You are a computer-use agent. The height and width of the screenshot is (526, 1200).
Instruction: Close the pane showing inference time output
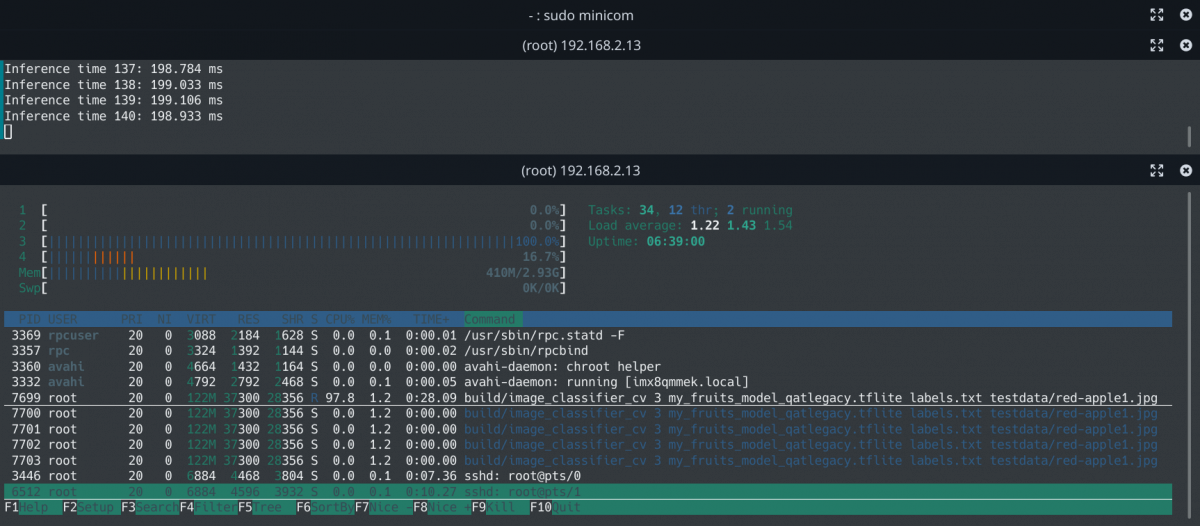click(x=1185, y=45)
